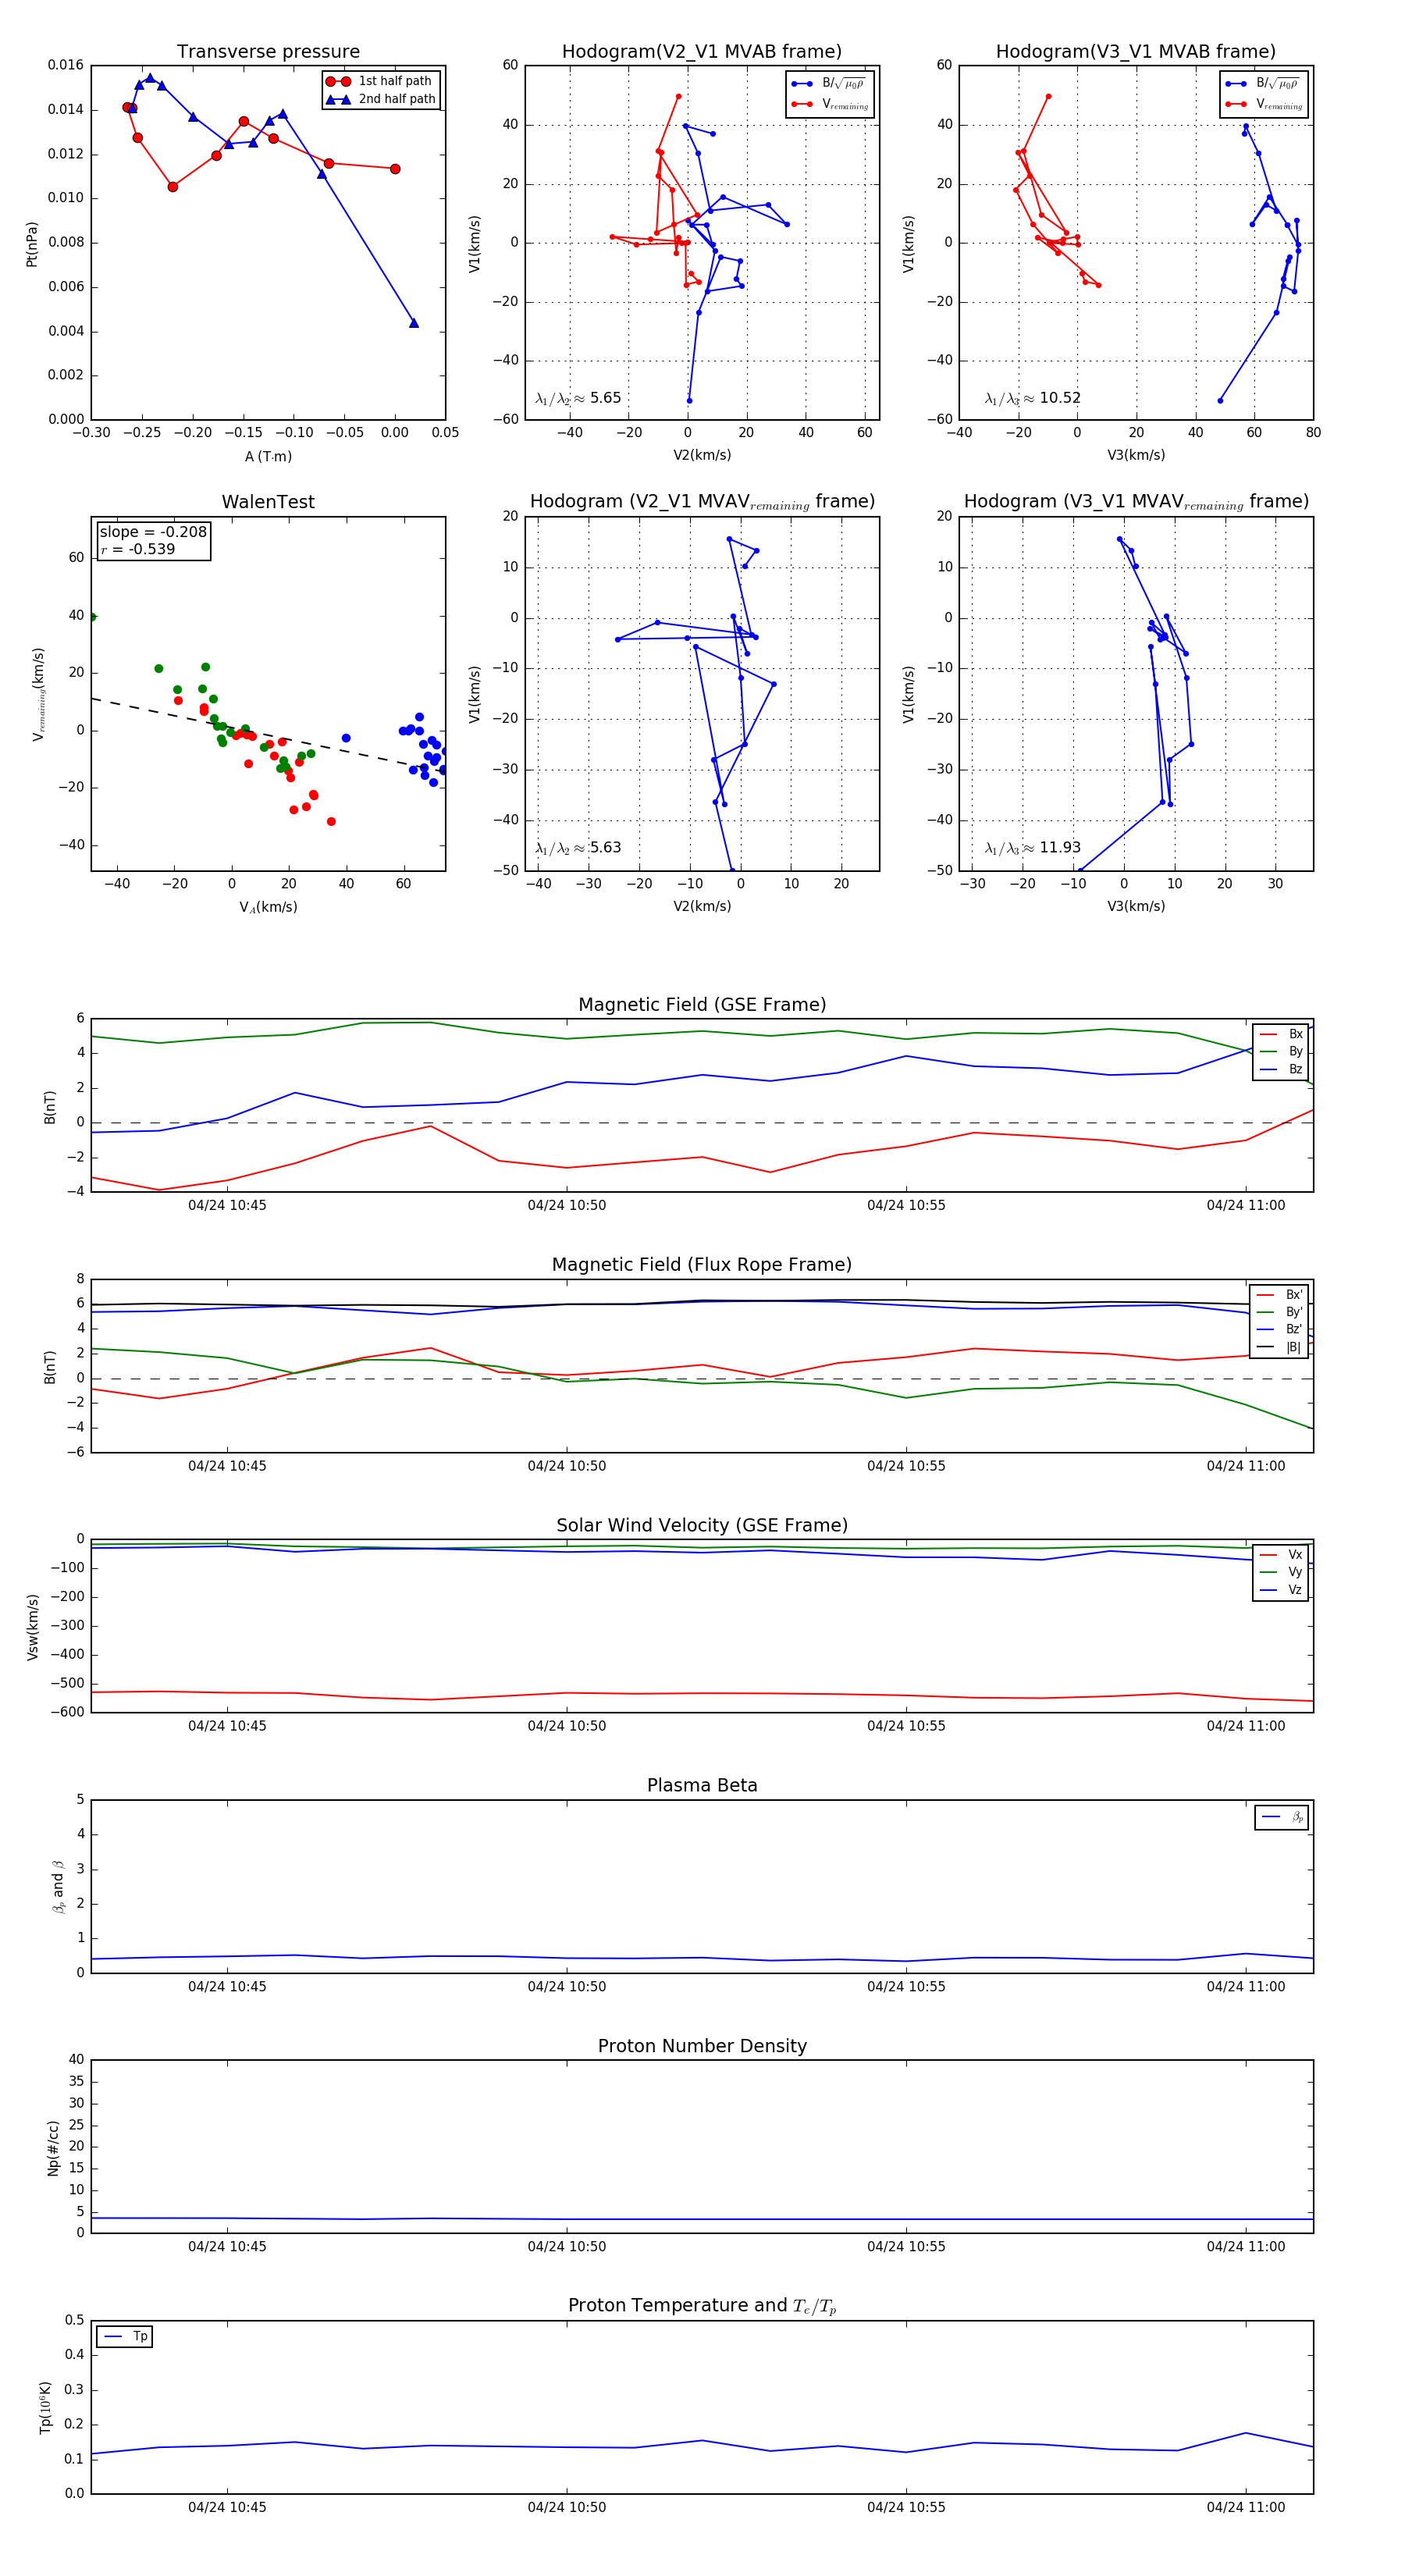This screenshot has width=1405, height=2576.
Task: Click the 'Solar Wind Velocity (GSE Frame)' title
Action: coord(702,1525)
